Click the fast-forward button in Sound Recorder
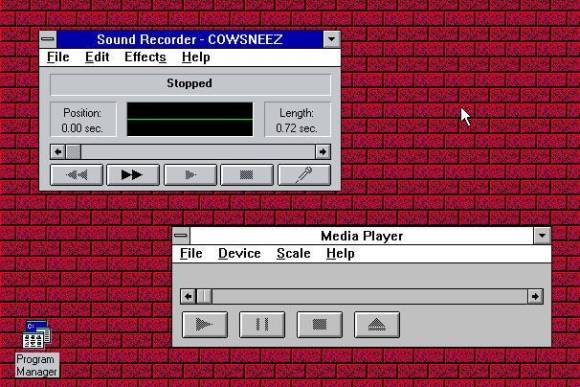 coord(133,175)
